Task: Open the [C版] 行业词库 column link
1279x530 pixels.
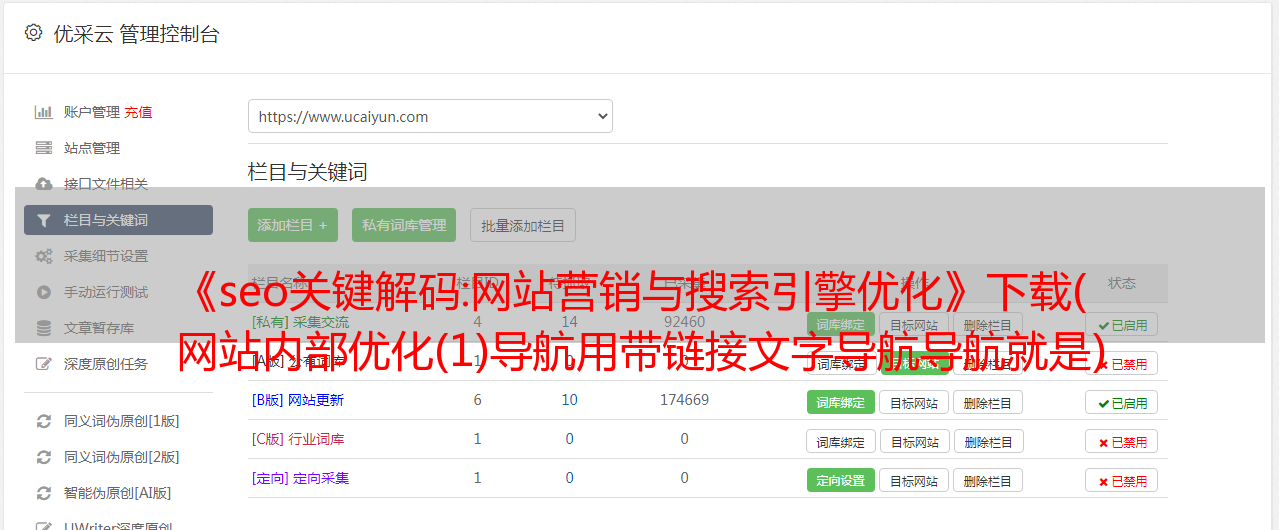Action: click(298, 439)
